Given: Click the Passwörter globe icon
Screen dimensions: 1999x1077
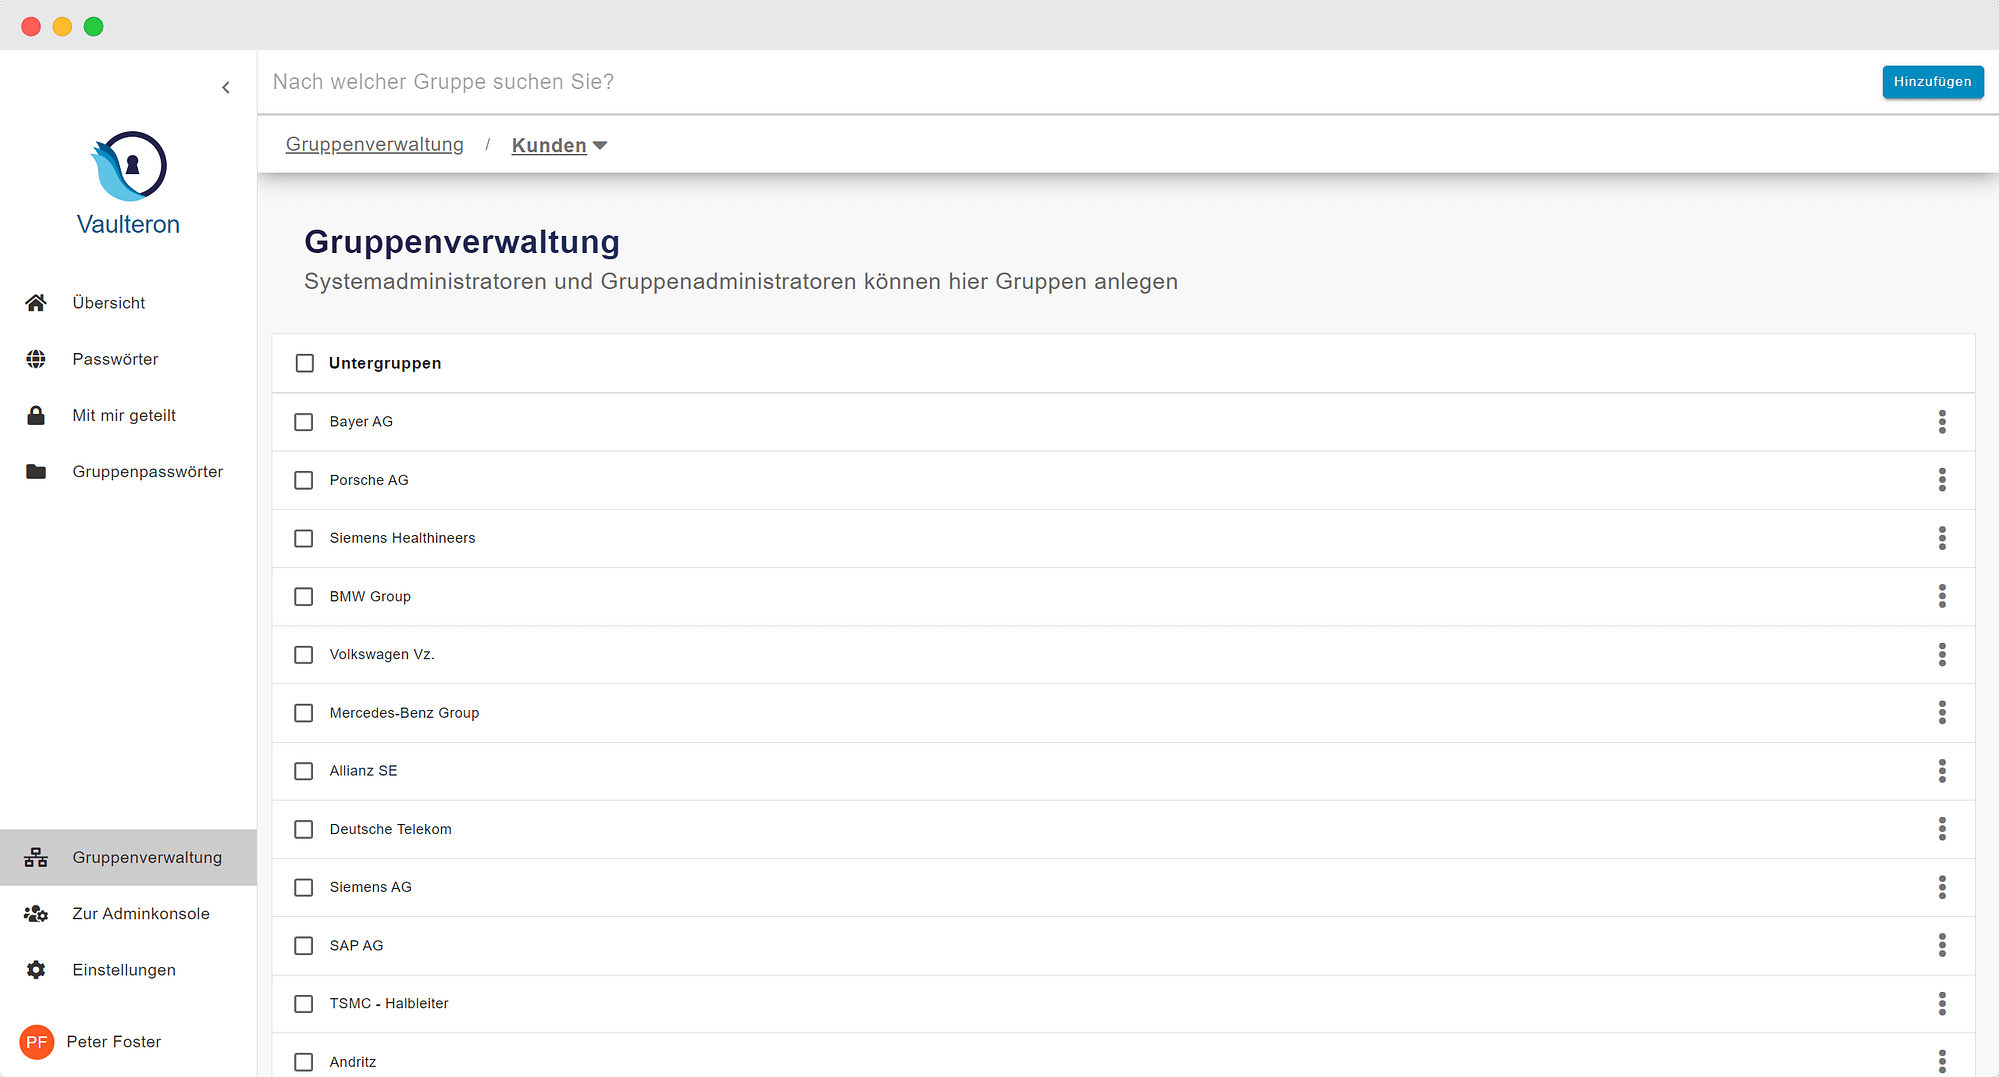Looking at the screenshot, I should (x=36, y=359).
